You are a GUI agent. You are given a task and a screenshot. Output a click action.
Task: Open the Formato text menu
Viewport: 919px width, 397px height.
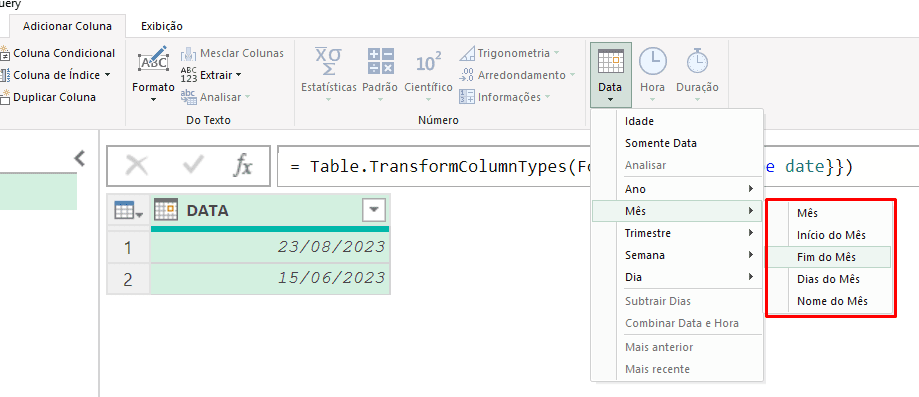pos(153,74)
